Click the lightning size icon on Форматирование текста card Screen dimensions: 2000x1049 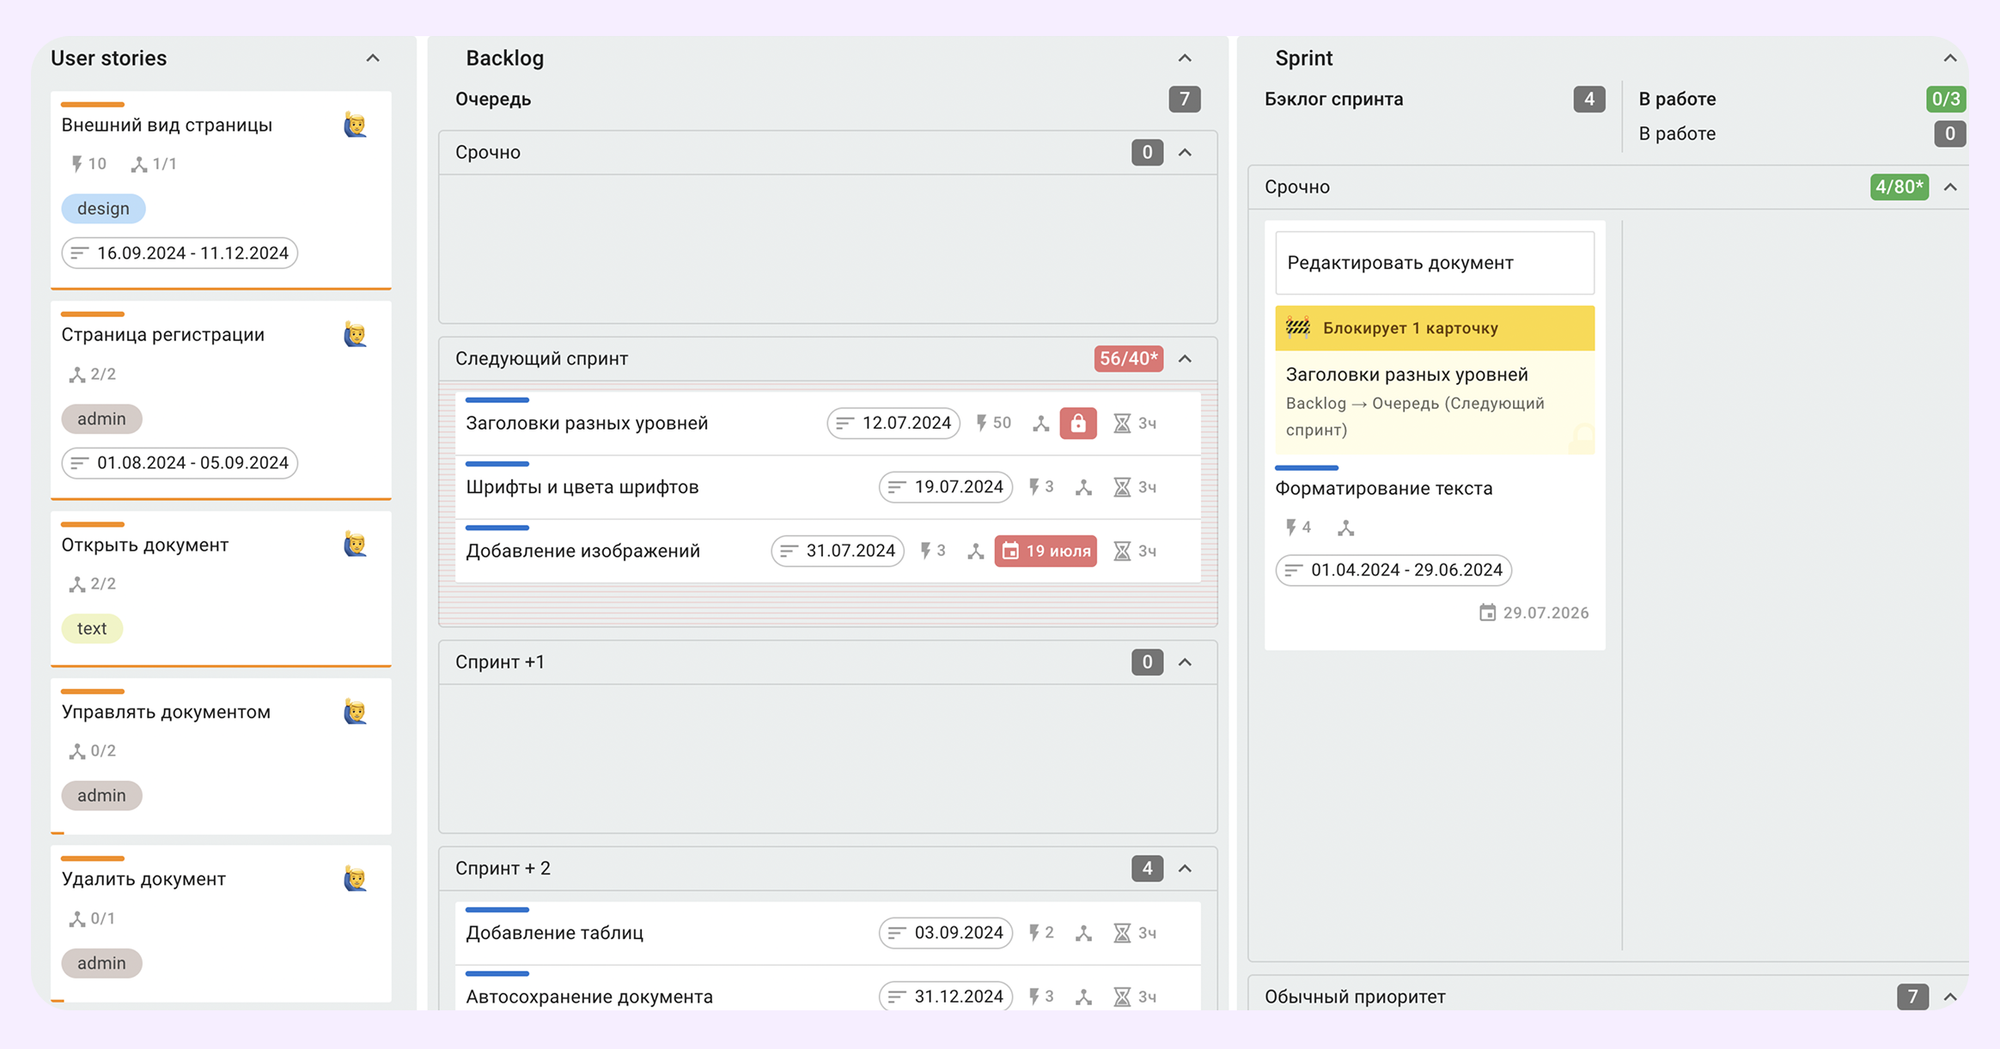[x=1291, y=527]
